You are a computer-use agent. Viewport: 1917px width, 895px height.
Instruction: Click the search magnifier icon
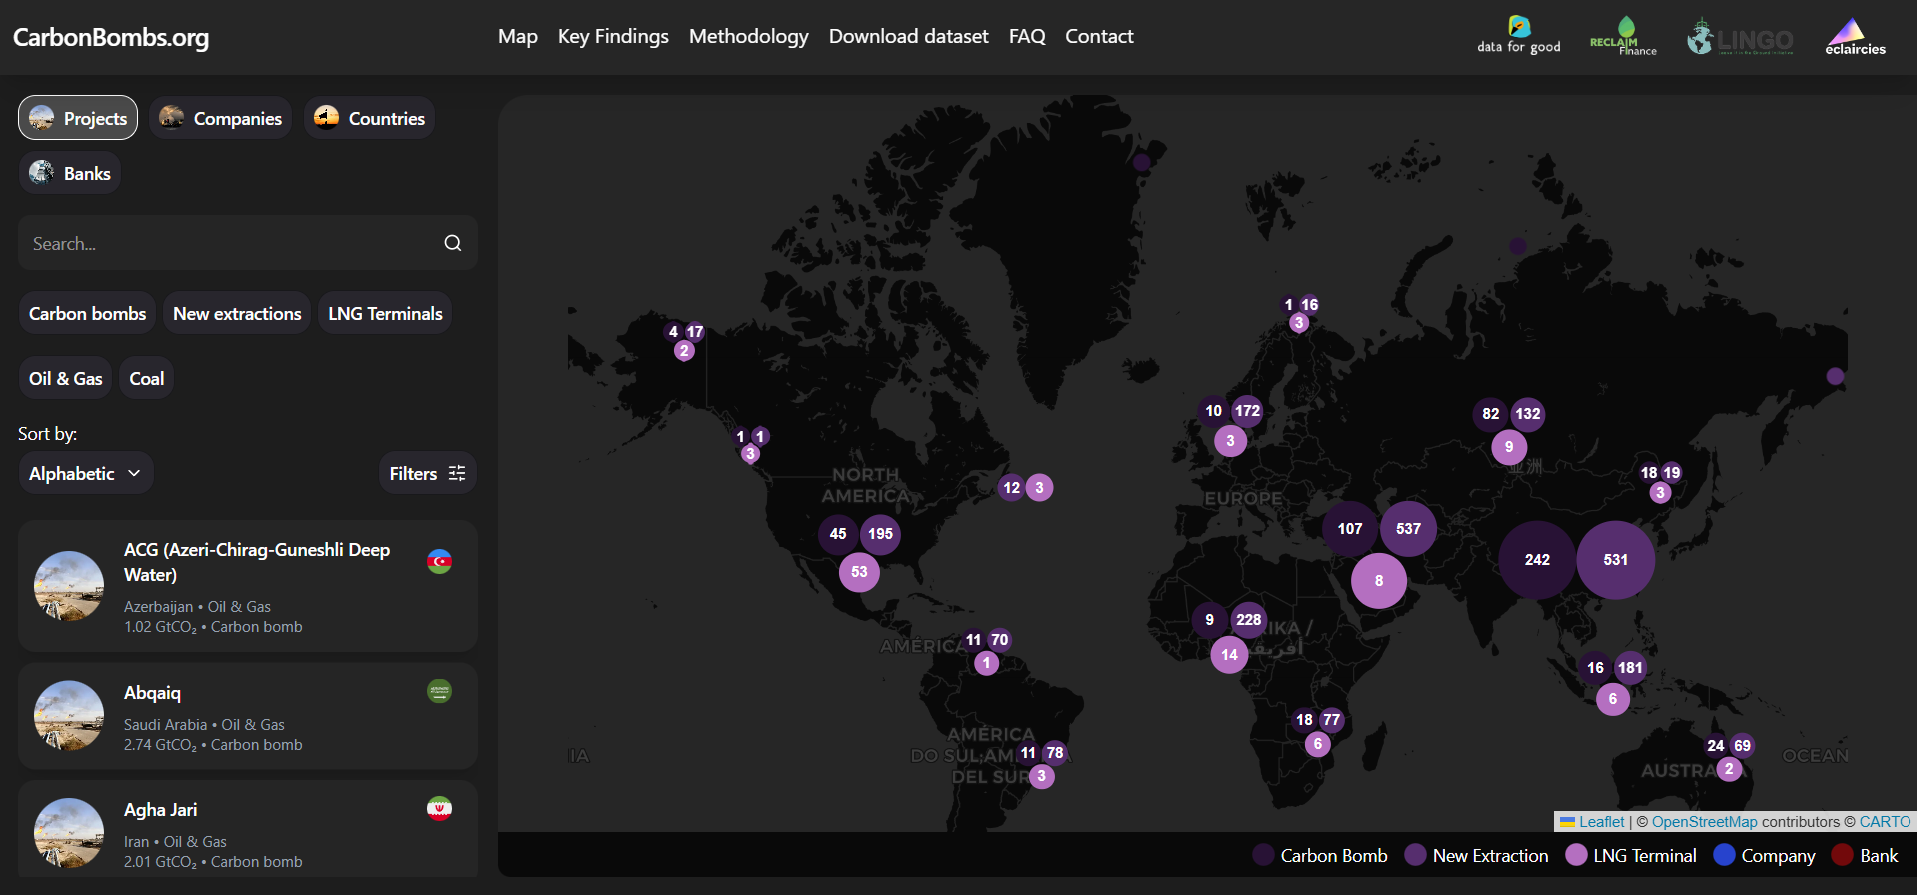point(453,243)
